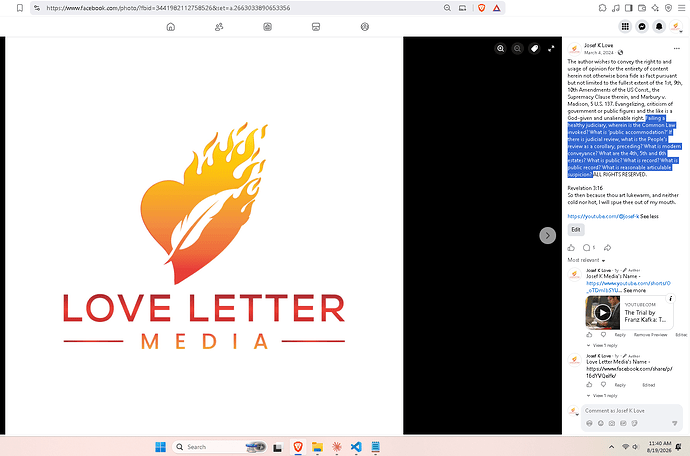Open the Facebook menu grid icon
Image resolution: width=690 pixels, height=456 pixels.
pos(625,26)
